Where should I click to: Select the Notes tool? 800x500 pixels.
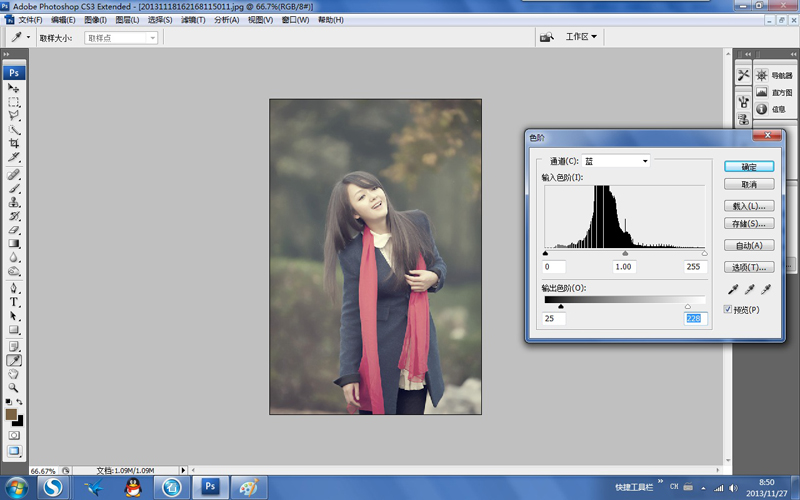point(13,346)
